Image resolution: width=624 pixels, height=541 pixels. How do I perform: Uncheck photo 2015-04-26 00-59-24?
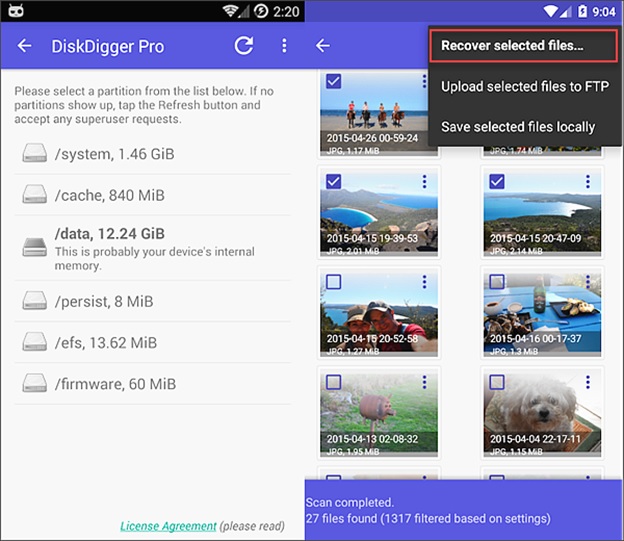point(333,81)
